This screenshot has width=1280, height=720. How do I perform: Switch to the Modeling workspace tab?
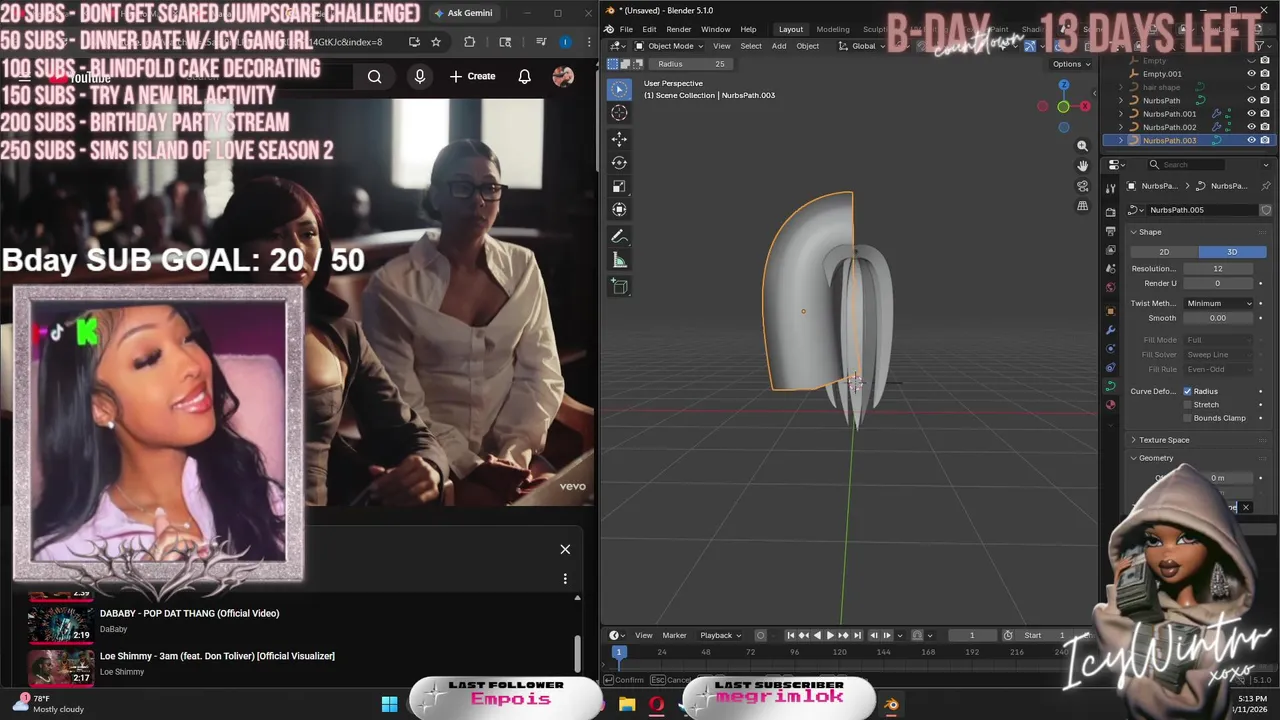click(x=832, y=29)
